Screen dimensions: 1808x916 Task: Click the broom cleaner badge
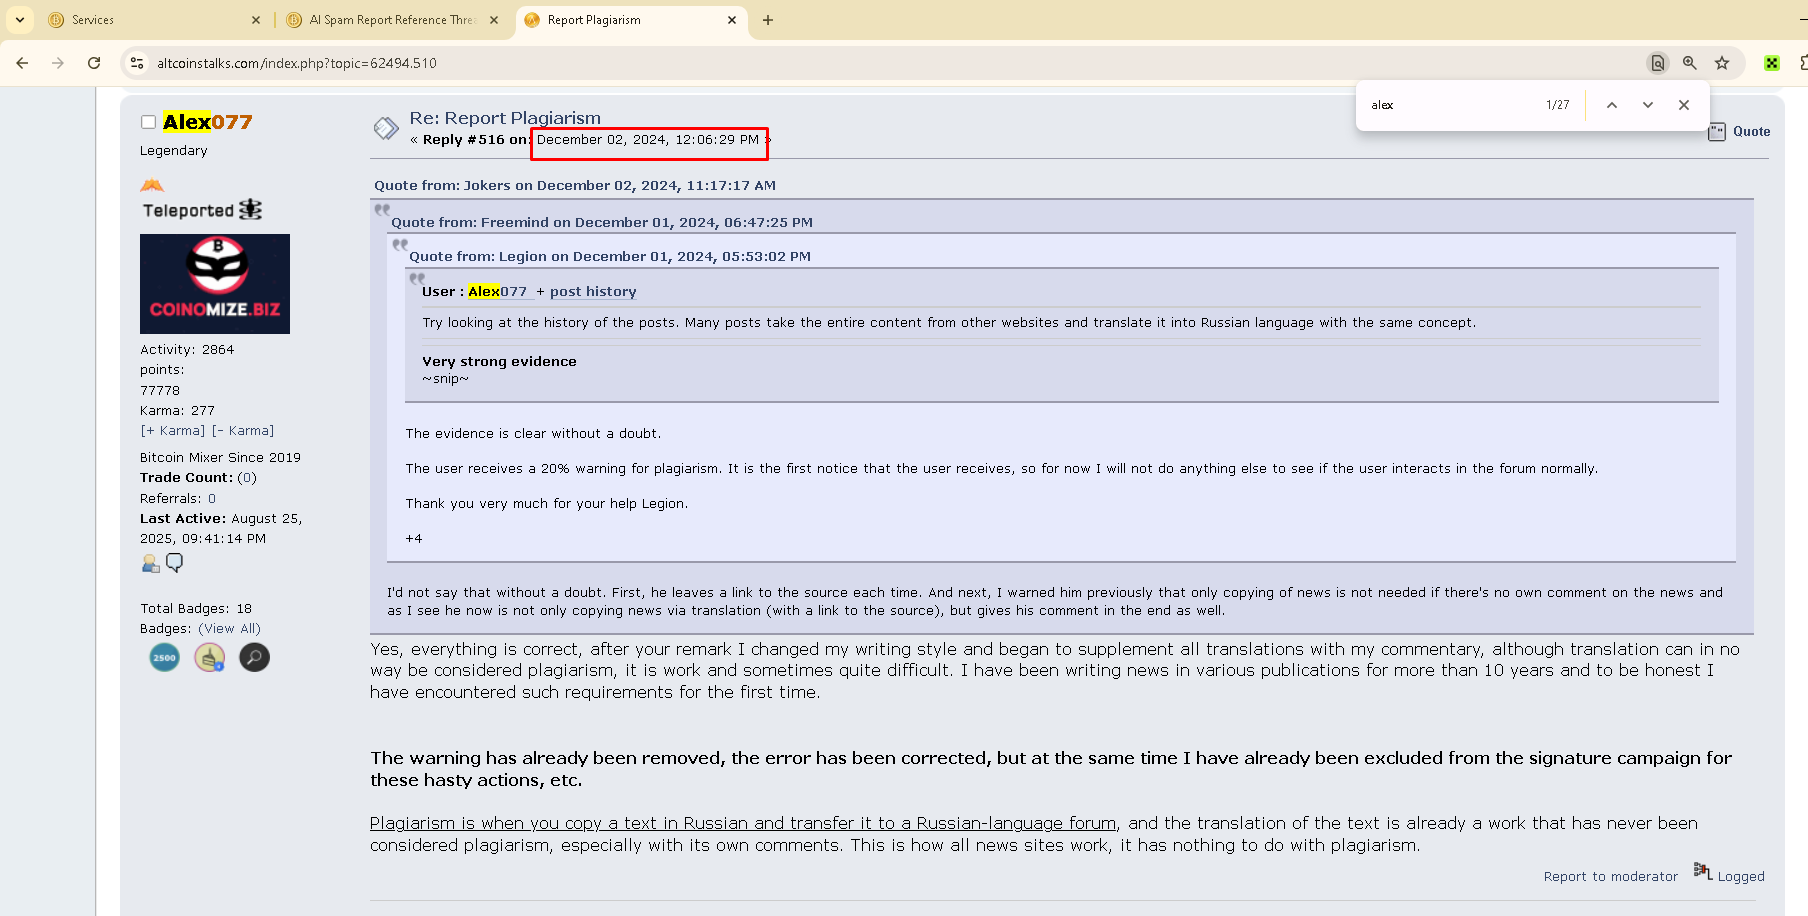tap(209, 657)
